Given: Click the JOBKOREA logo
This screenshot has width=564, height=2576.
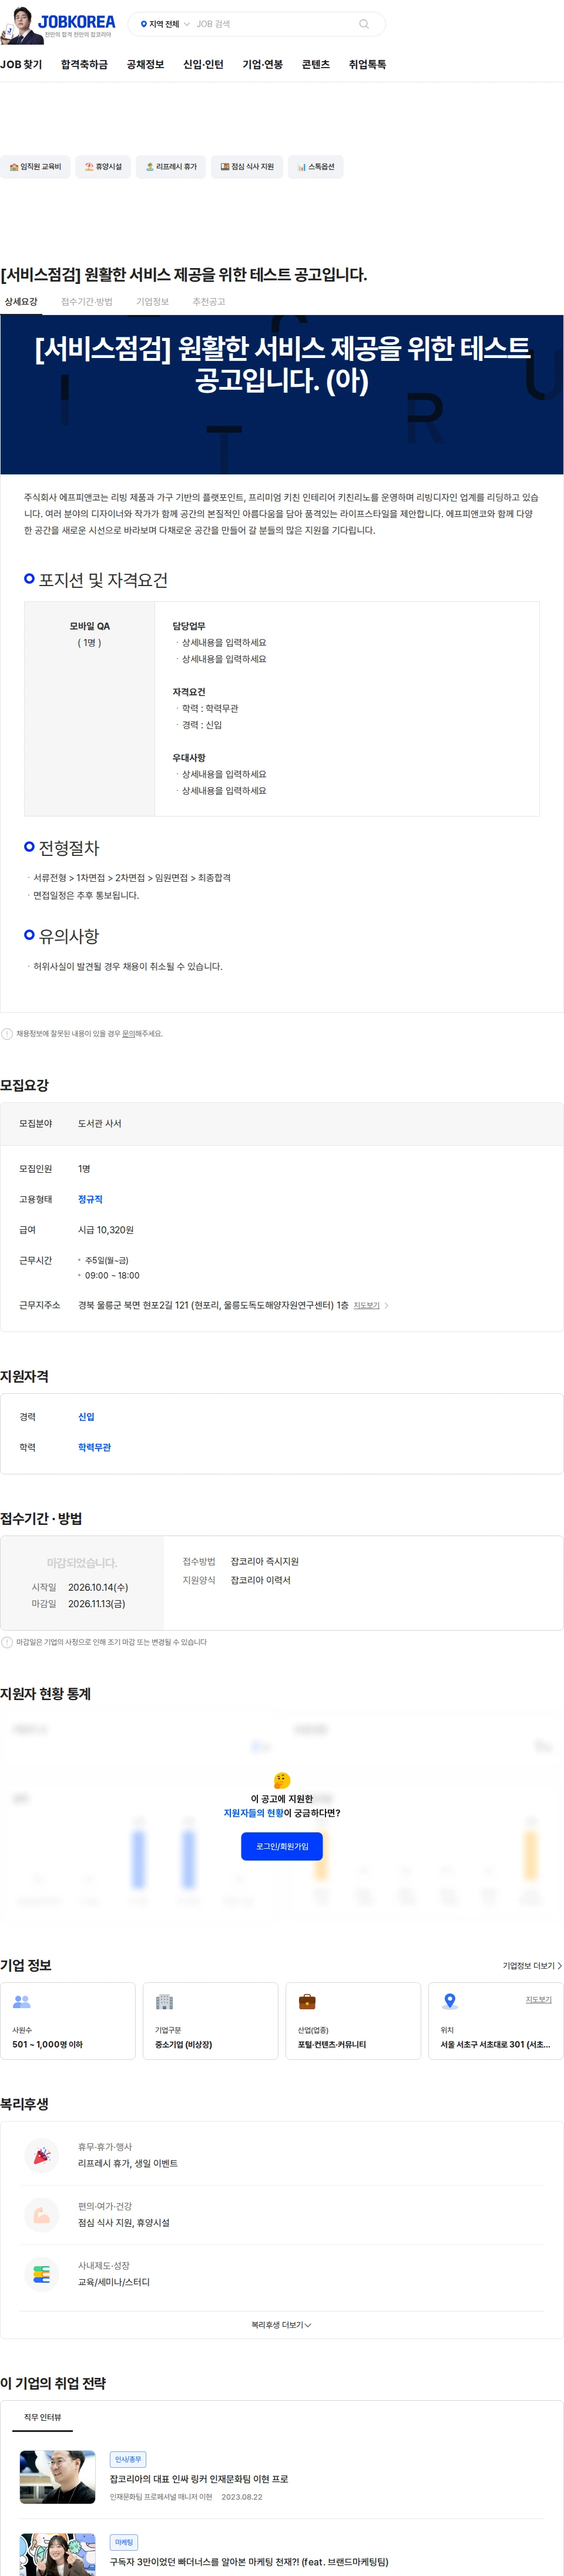Looking at the screenshot, I should click(x=76, y=22).
